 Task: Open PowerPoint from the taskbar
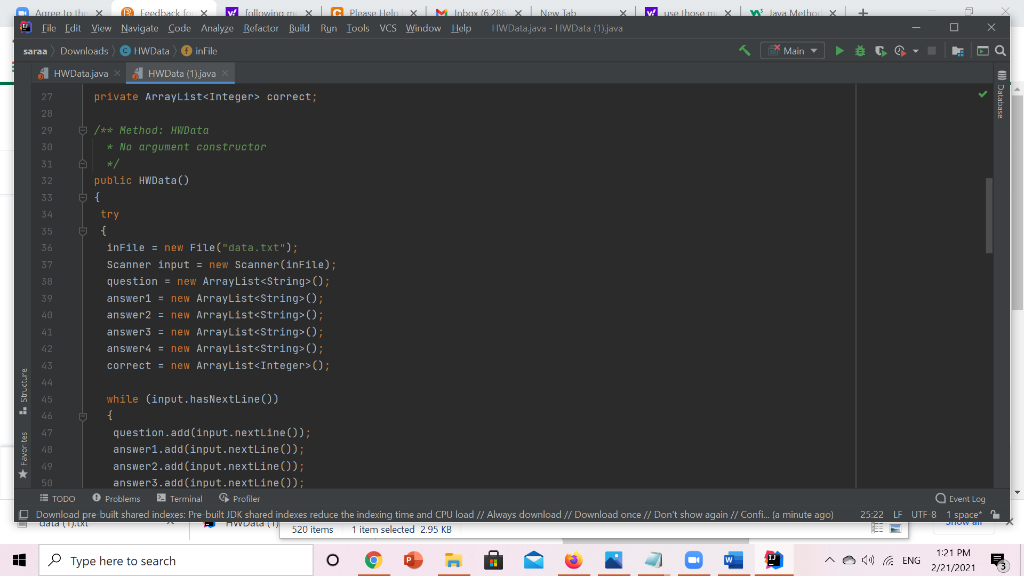[413, 560]
